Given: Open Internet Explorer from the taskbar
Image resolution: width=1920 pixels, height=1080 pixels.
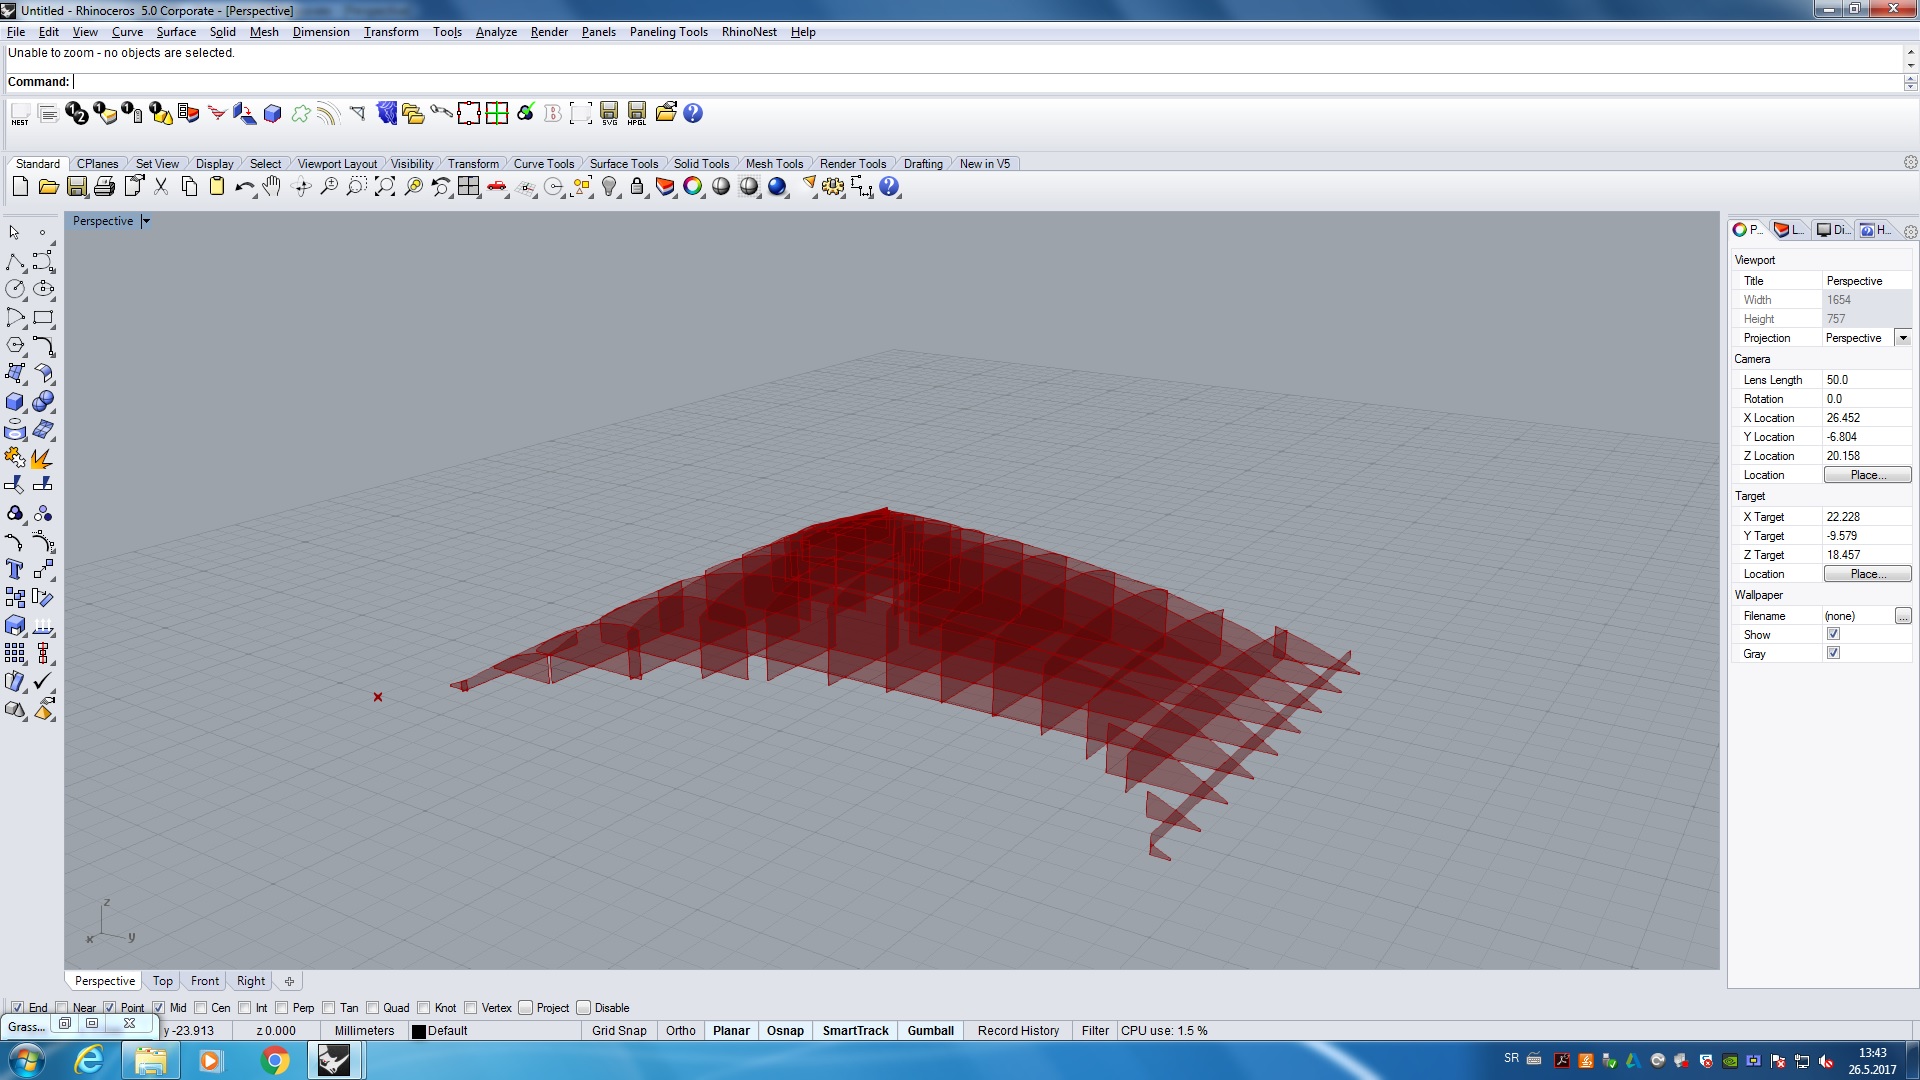Looking at the screenshot, I should tap(90, 1060).
